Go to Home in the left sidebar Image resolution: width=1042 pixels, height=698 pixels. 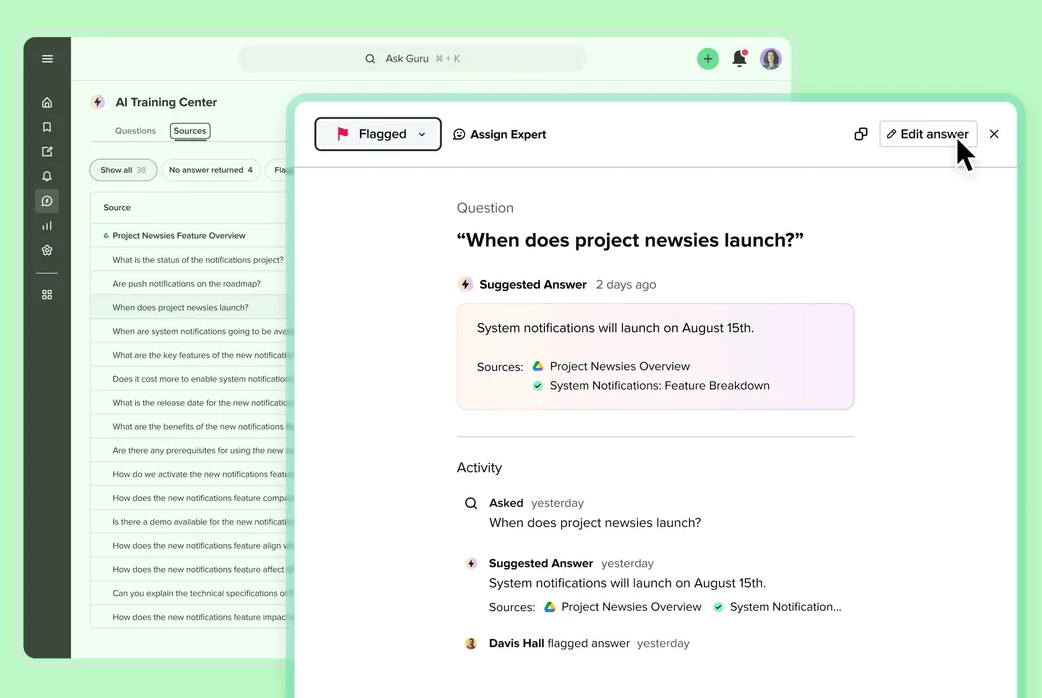(47, 102)
